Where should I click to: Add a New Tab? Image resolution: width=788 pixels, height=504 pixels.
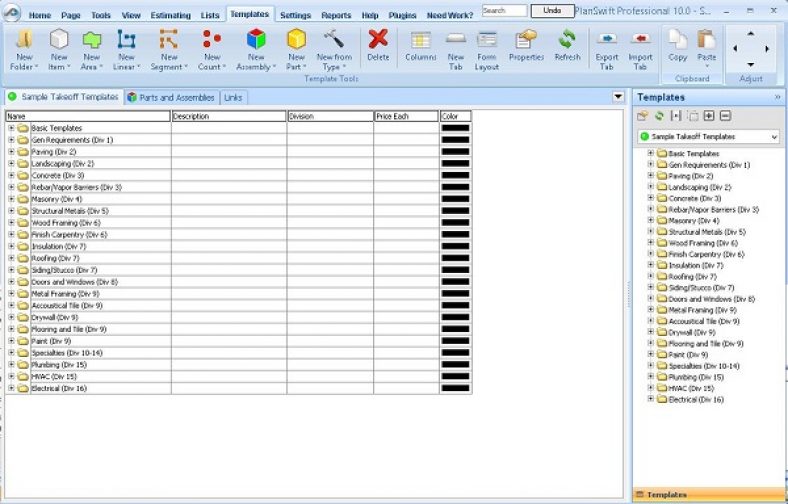(x=455, y=49)
